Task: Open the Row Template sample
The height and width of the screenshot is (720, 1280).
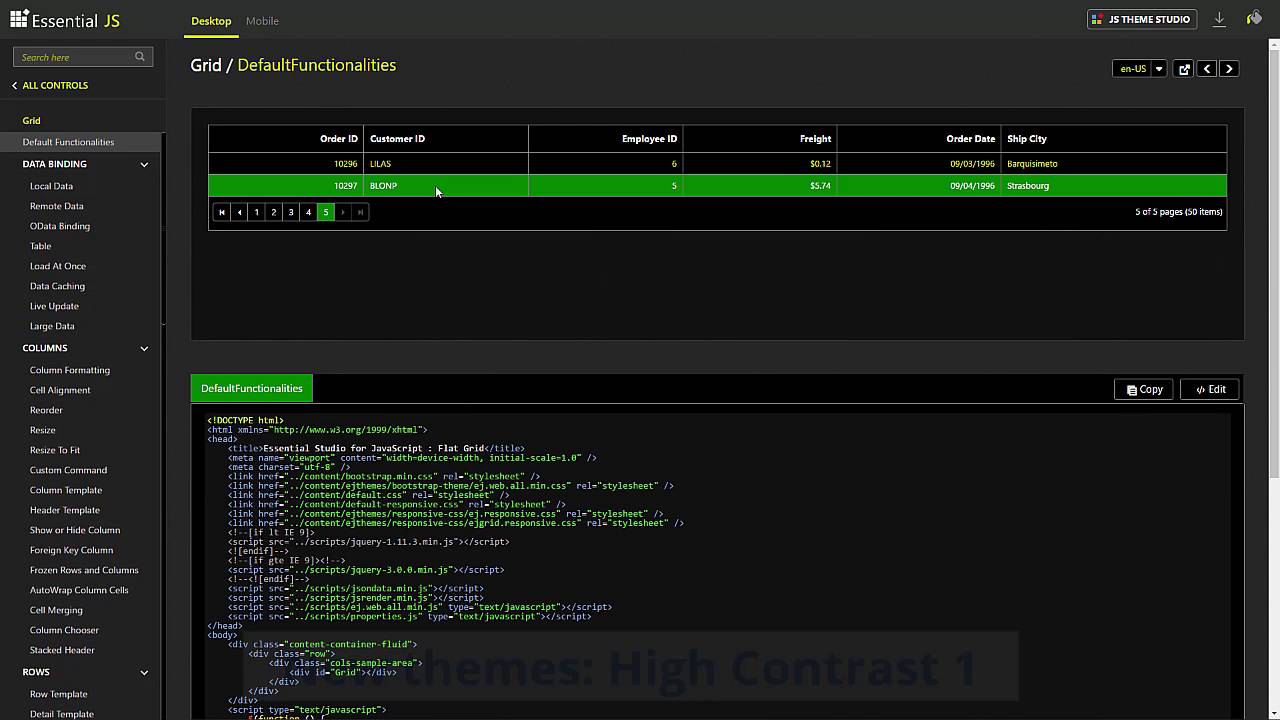Action: 58,694
